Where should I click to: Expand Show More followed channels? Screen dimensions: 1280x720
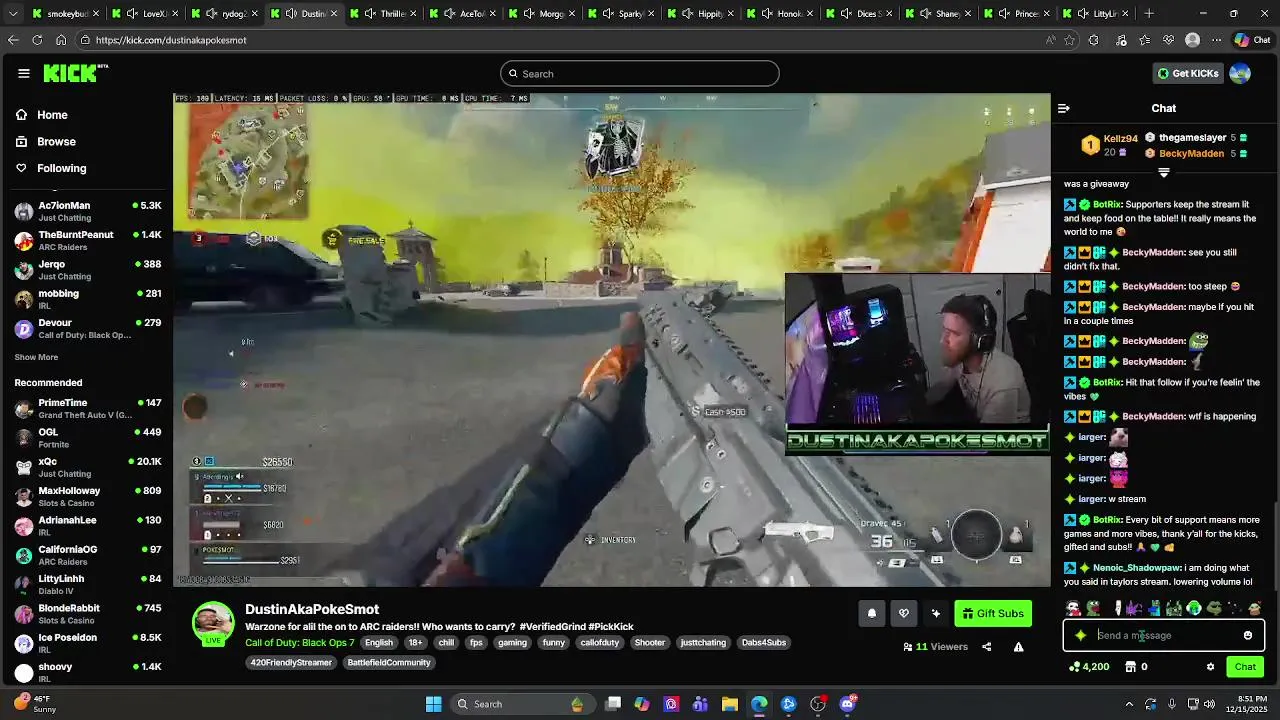[x=36, y=357]
